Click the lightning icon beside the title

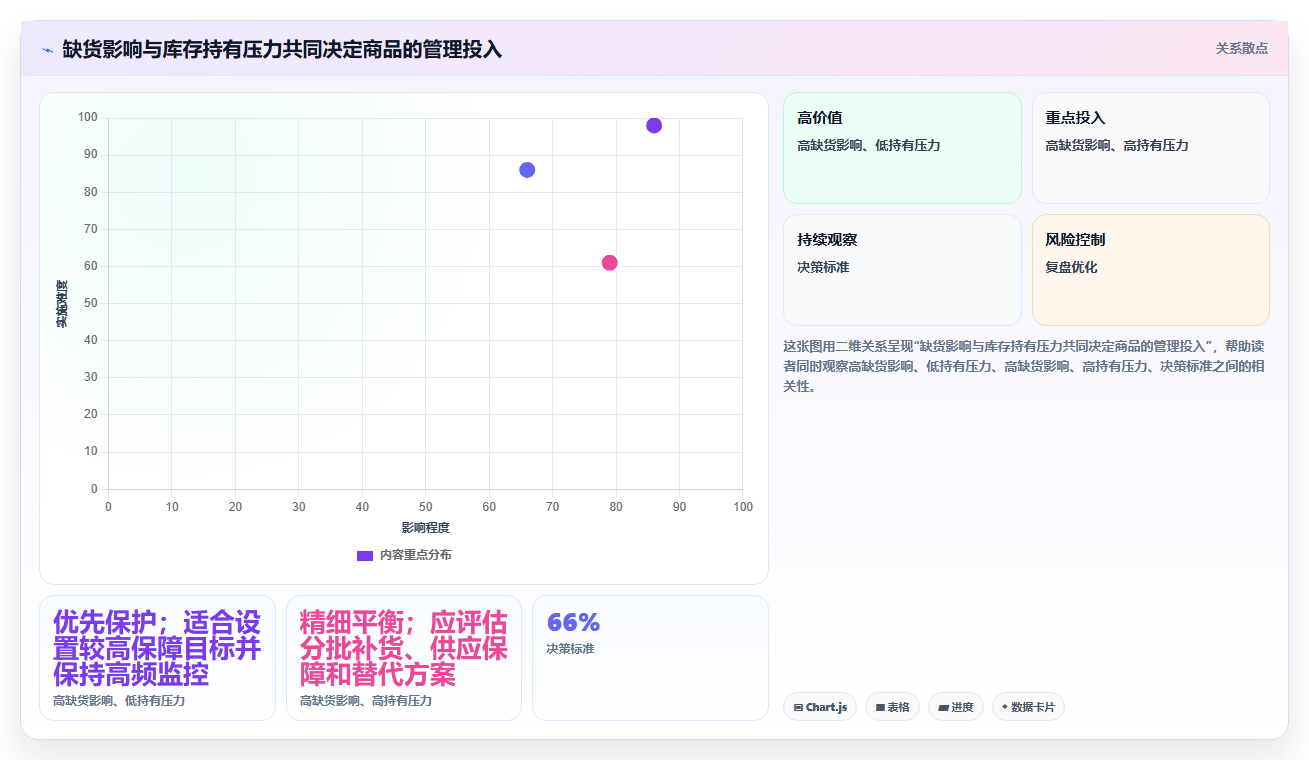pyautogui.click(x=47, y=49)
